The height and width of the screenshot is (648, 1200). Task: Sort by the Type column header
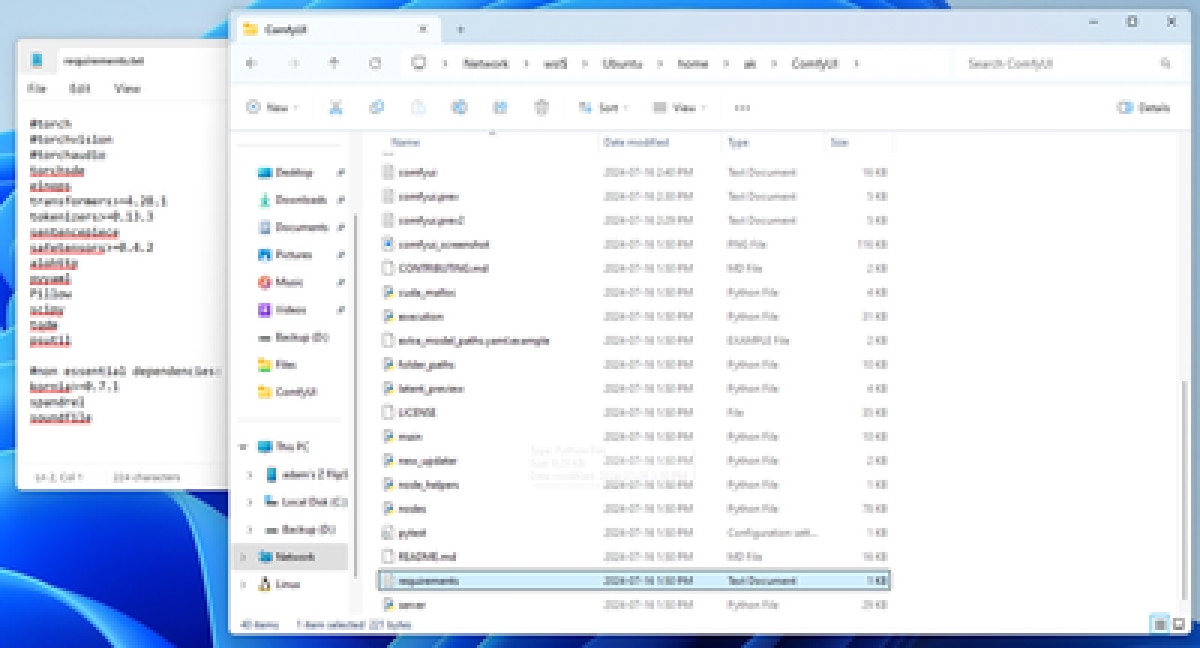pyautogui.click(x=738, y=143)
